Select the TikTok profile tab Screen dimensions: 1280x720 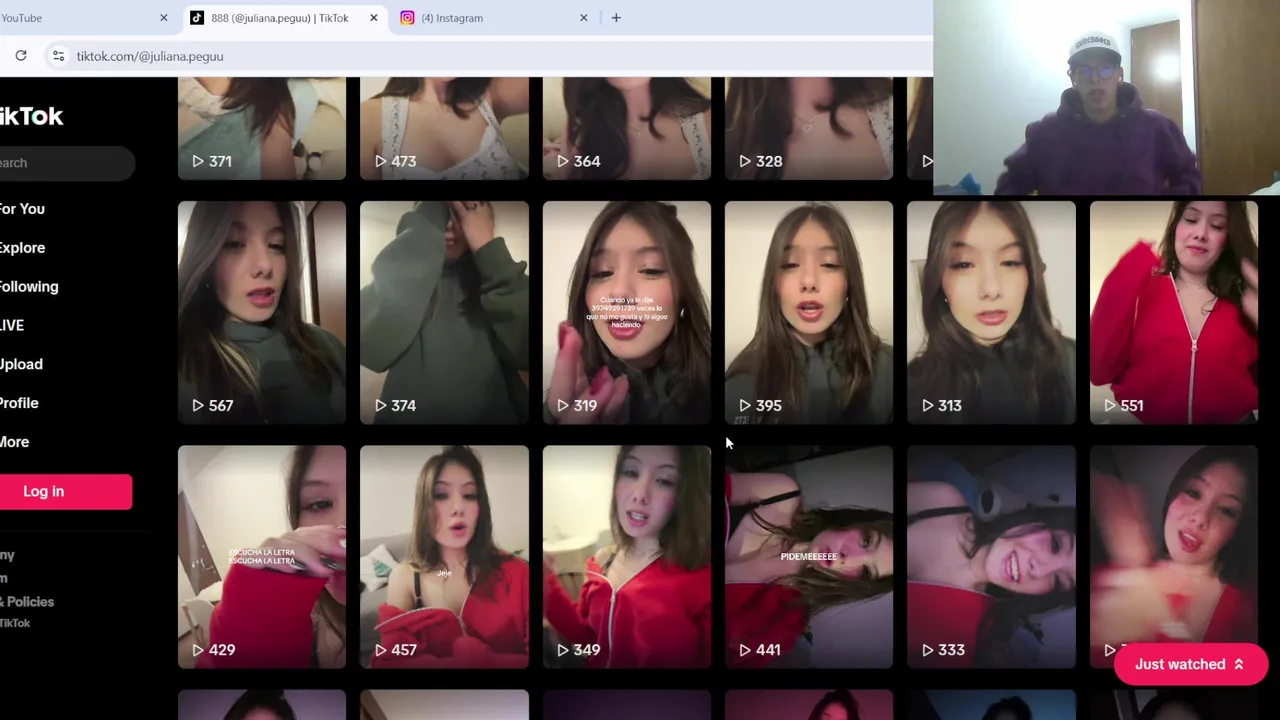(285, 18)
